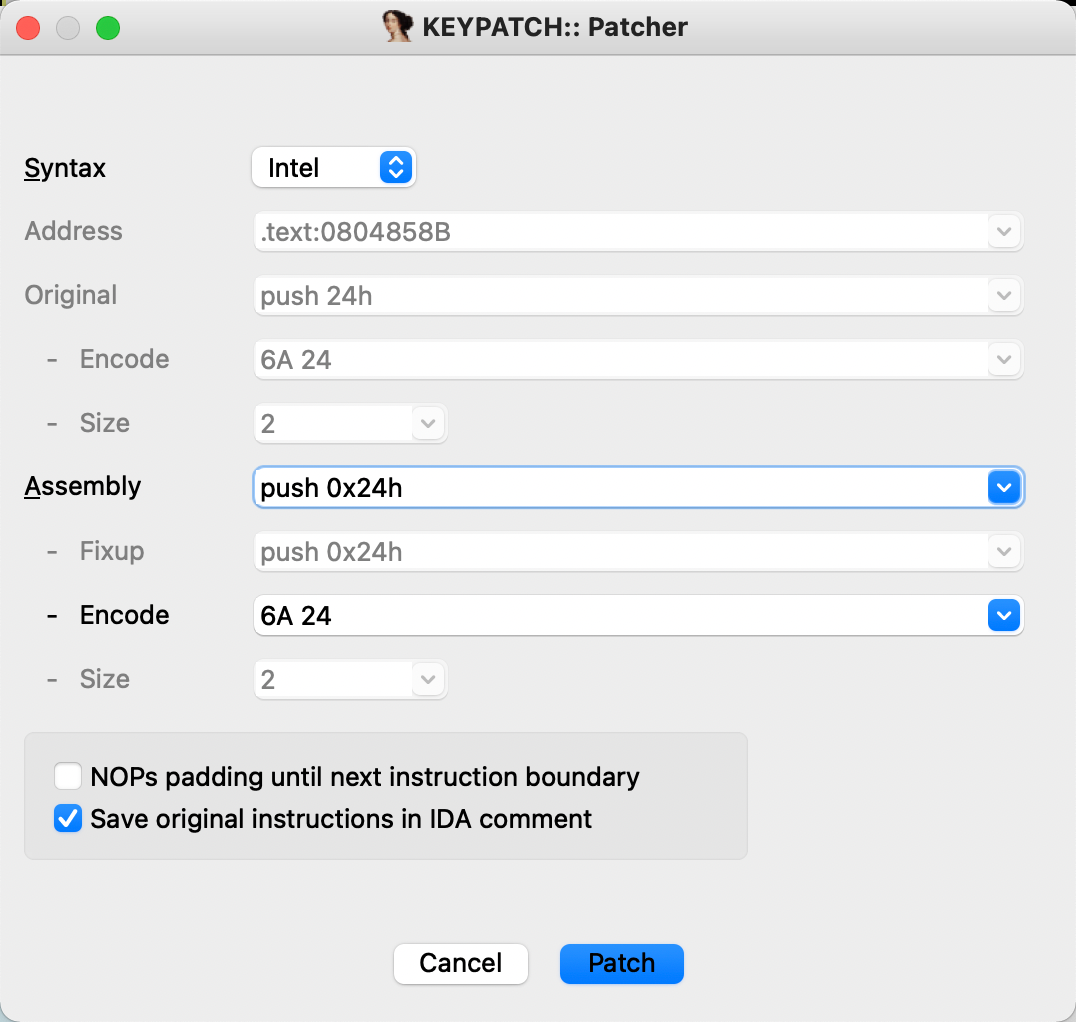Click the Keypatch icon in title bar
Screen dimensions: 1076x1022
[x=398, y=27]
